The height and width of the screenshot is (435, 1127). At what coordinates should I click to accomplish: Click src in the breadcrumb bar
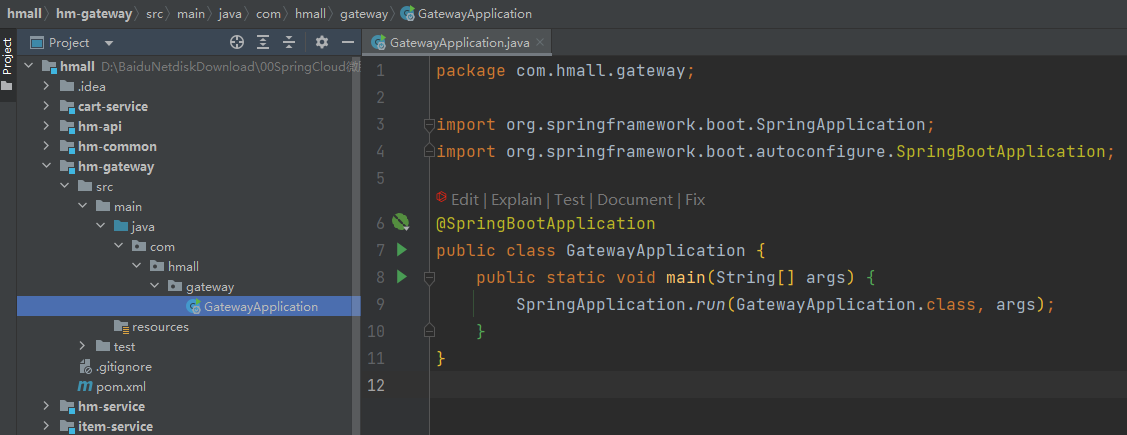pyautogui.click(x=155, y=14)
